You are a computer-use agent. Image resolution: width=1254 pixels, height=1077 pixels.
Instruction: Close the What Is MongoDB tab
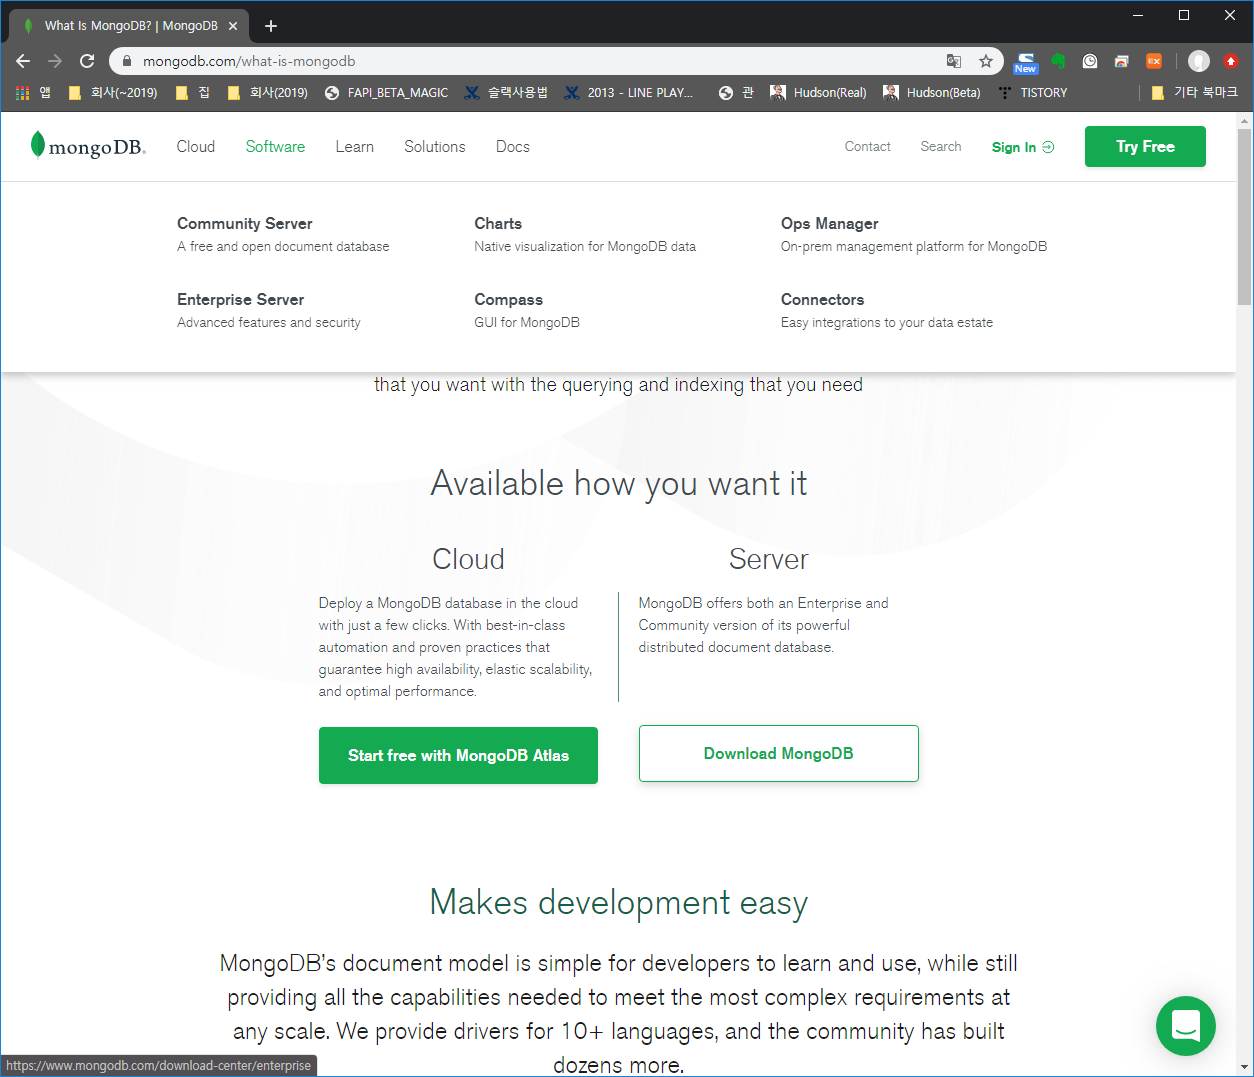pyautogui.click(x=233, y=26)
